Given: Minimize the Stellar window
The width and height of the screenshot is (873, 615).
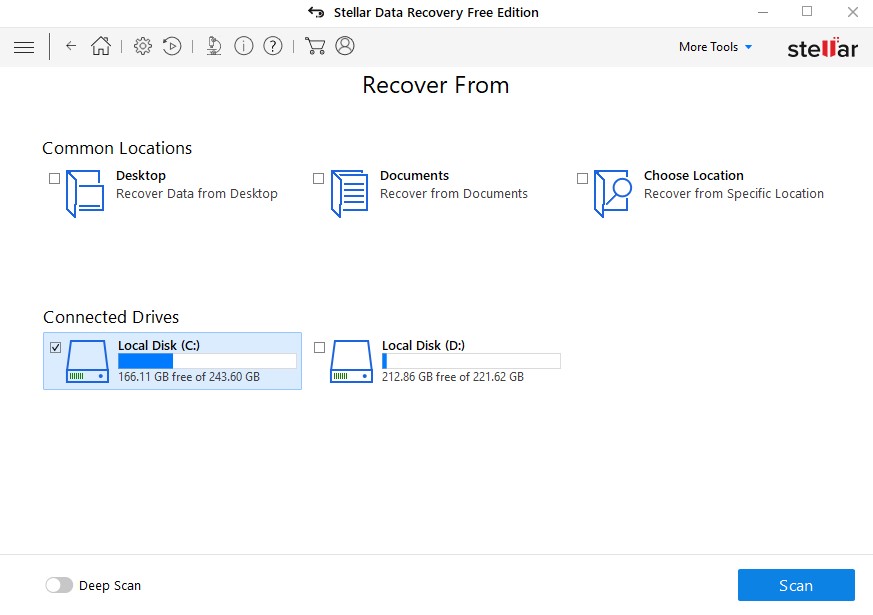Looking at the screenshot, I should [x=763, y=12].
